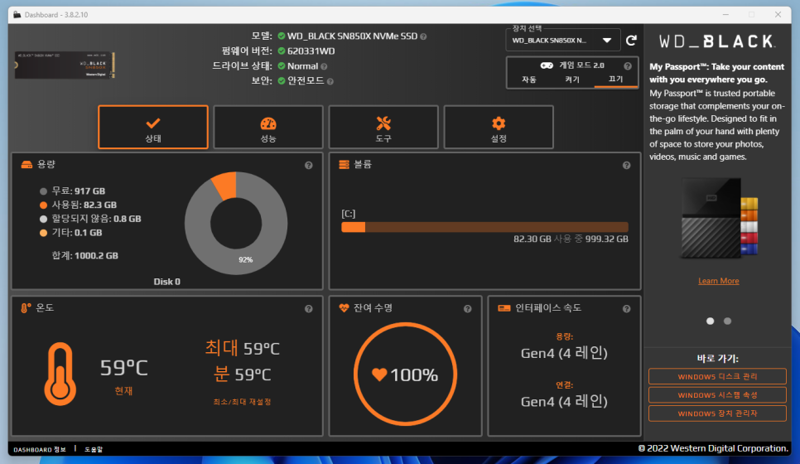Click the Gen4 (4 레인) capacity value
This screenshot has height=464, width=800.
click(x=564, y=353)
